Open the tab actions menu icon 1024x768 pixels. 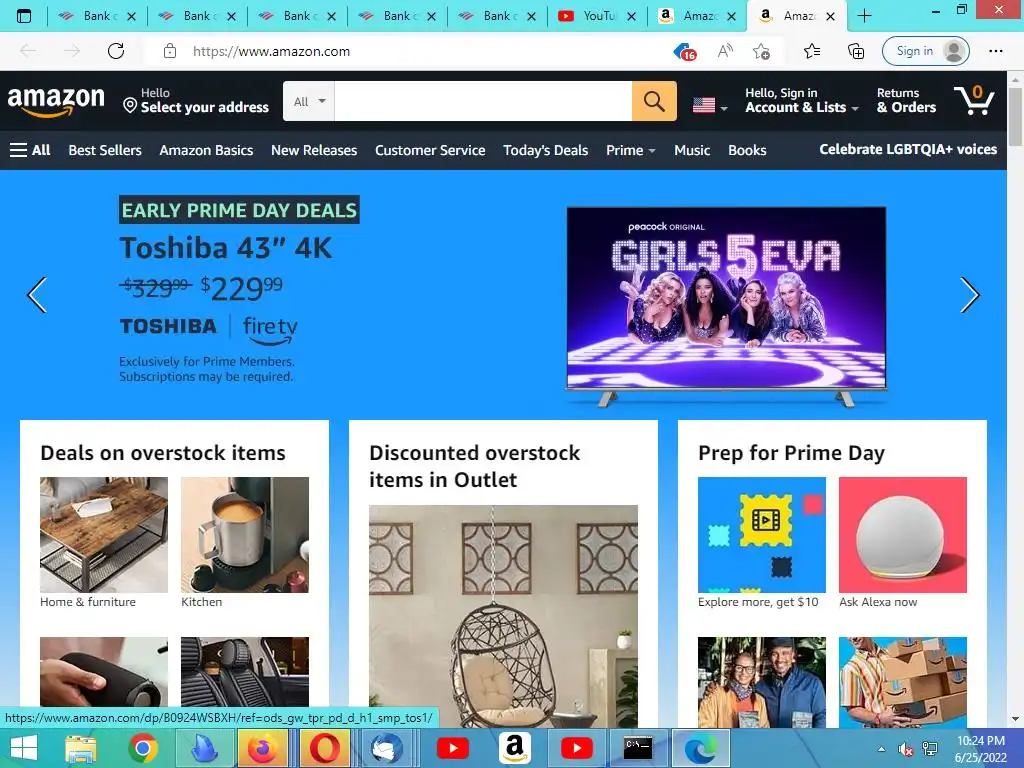(x=24, y=16)
